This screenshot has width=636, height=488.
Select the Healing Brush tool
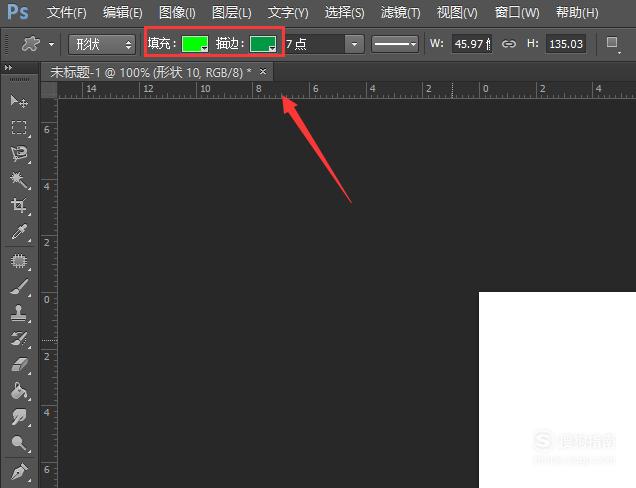tap(19, 261)
